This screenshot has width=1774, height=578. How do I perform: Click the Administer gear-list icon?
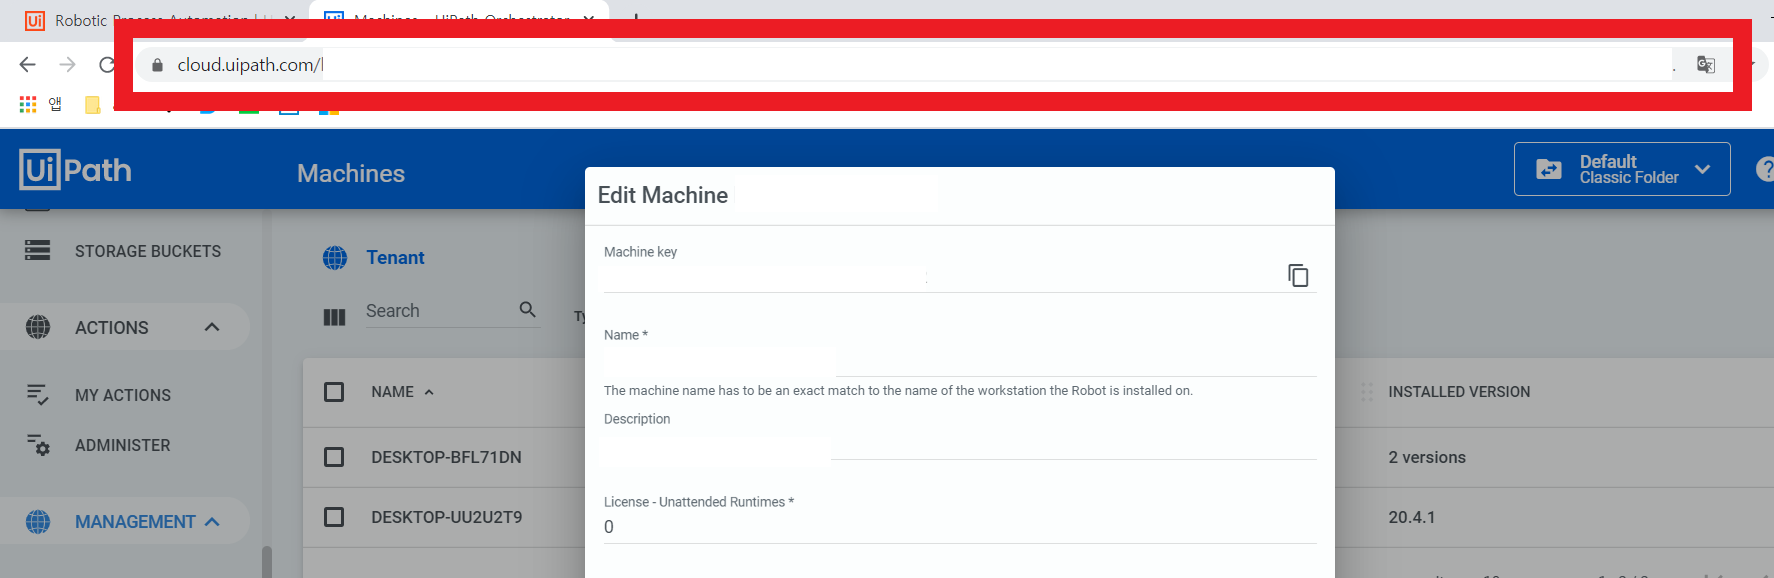pos(38,445)
